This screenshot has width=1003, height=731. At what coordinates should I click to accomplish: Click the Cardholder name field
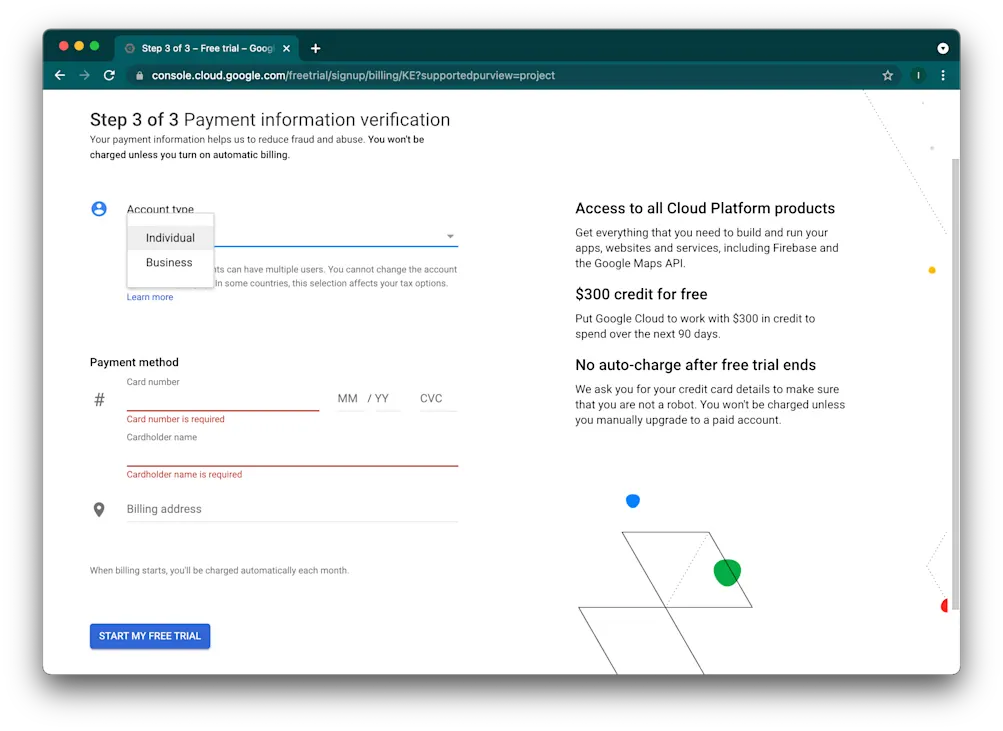pos(290,455)
